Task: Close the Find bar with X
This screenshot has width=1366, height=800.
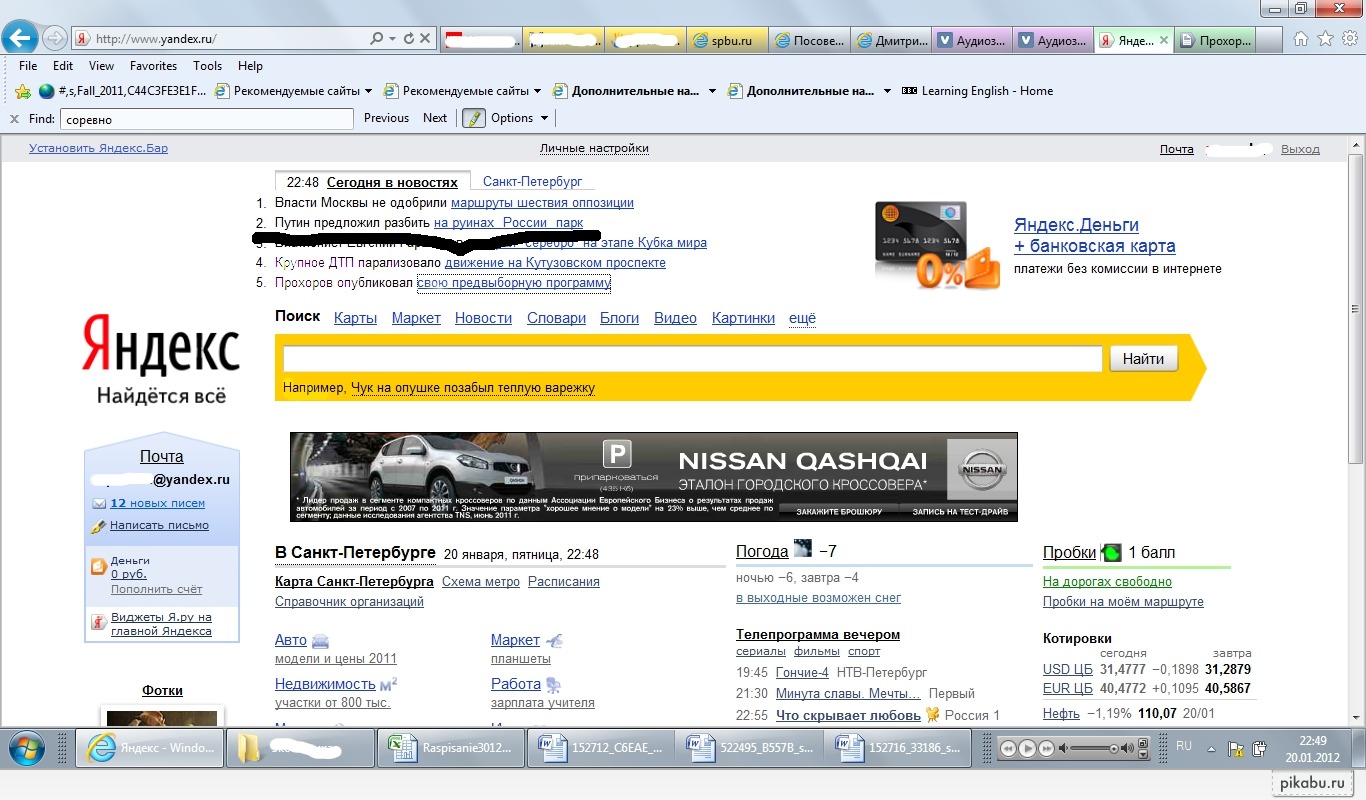Action: coord(14,118)
